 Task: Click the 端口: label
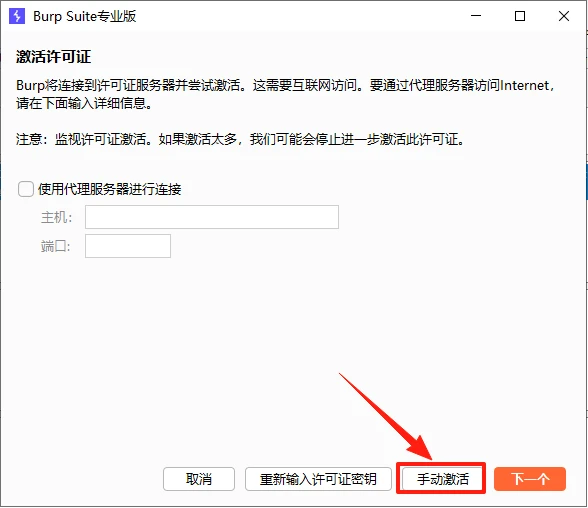click(x=56, y=246)
